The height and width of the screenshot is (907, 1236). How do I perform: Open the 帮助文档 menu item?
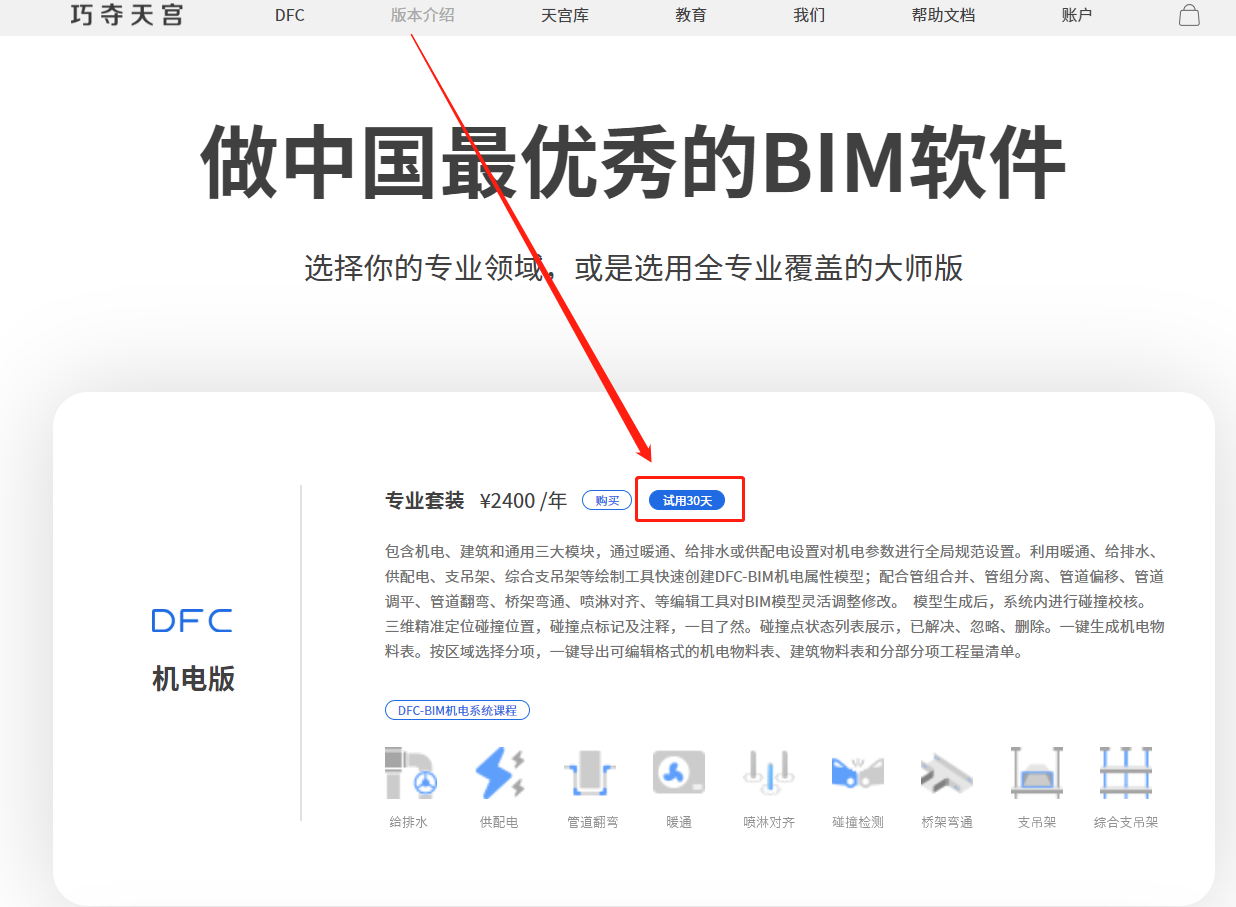tap(943, 15)
